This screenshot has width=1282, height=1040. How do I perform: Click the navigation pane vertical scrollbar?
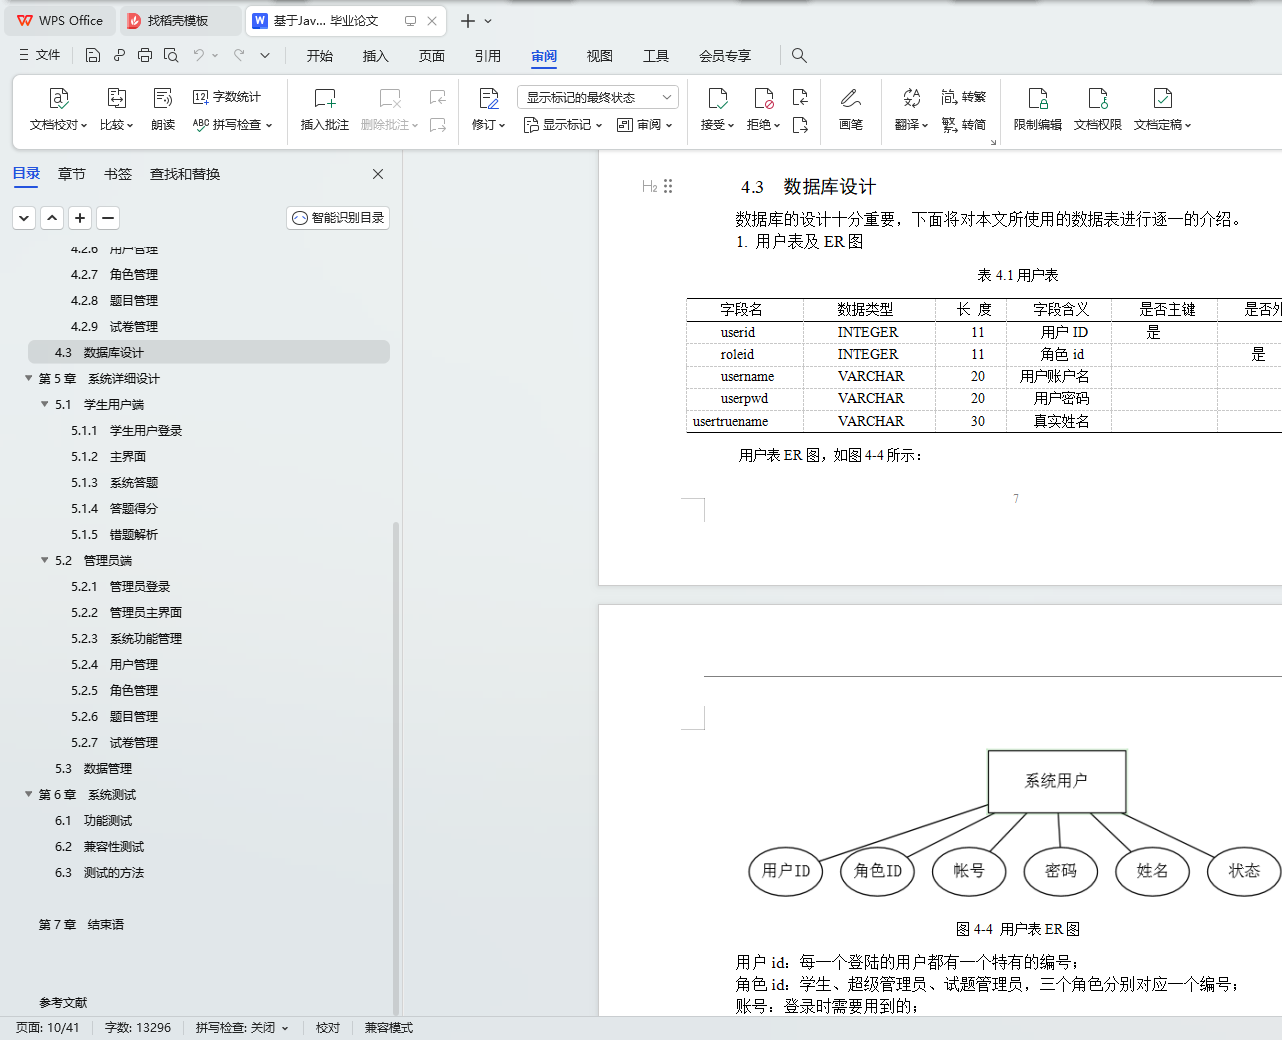point(395,768)
